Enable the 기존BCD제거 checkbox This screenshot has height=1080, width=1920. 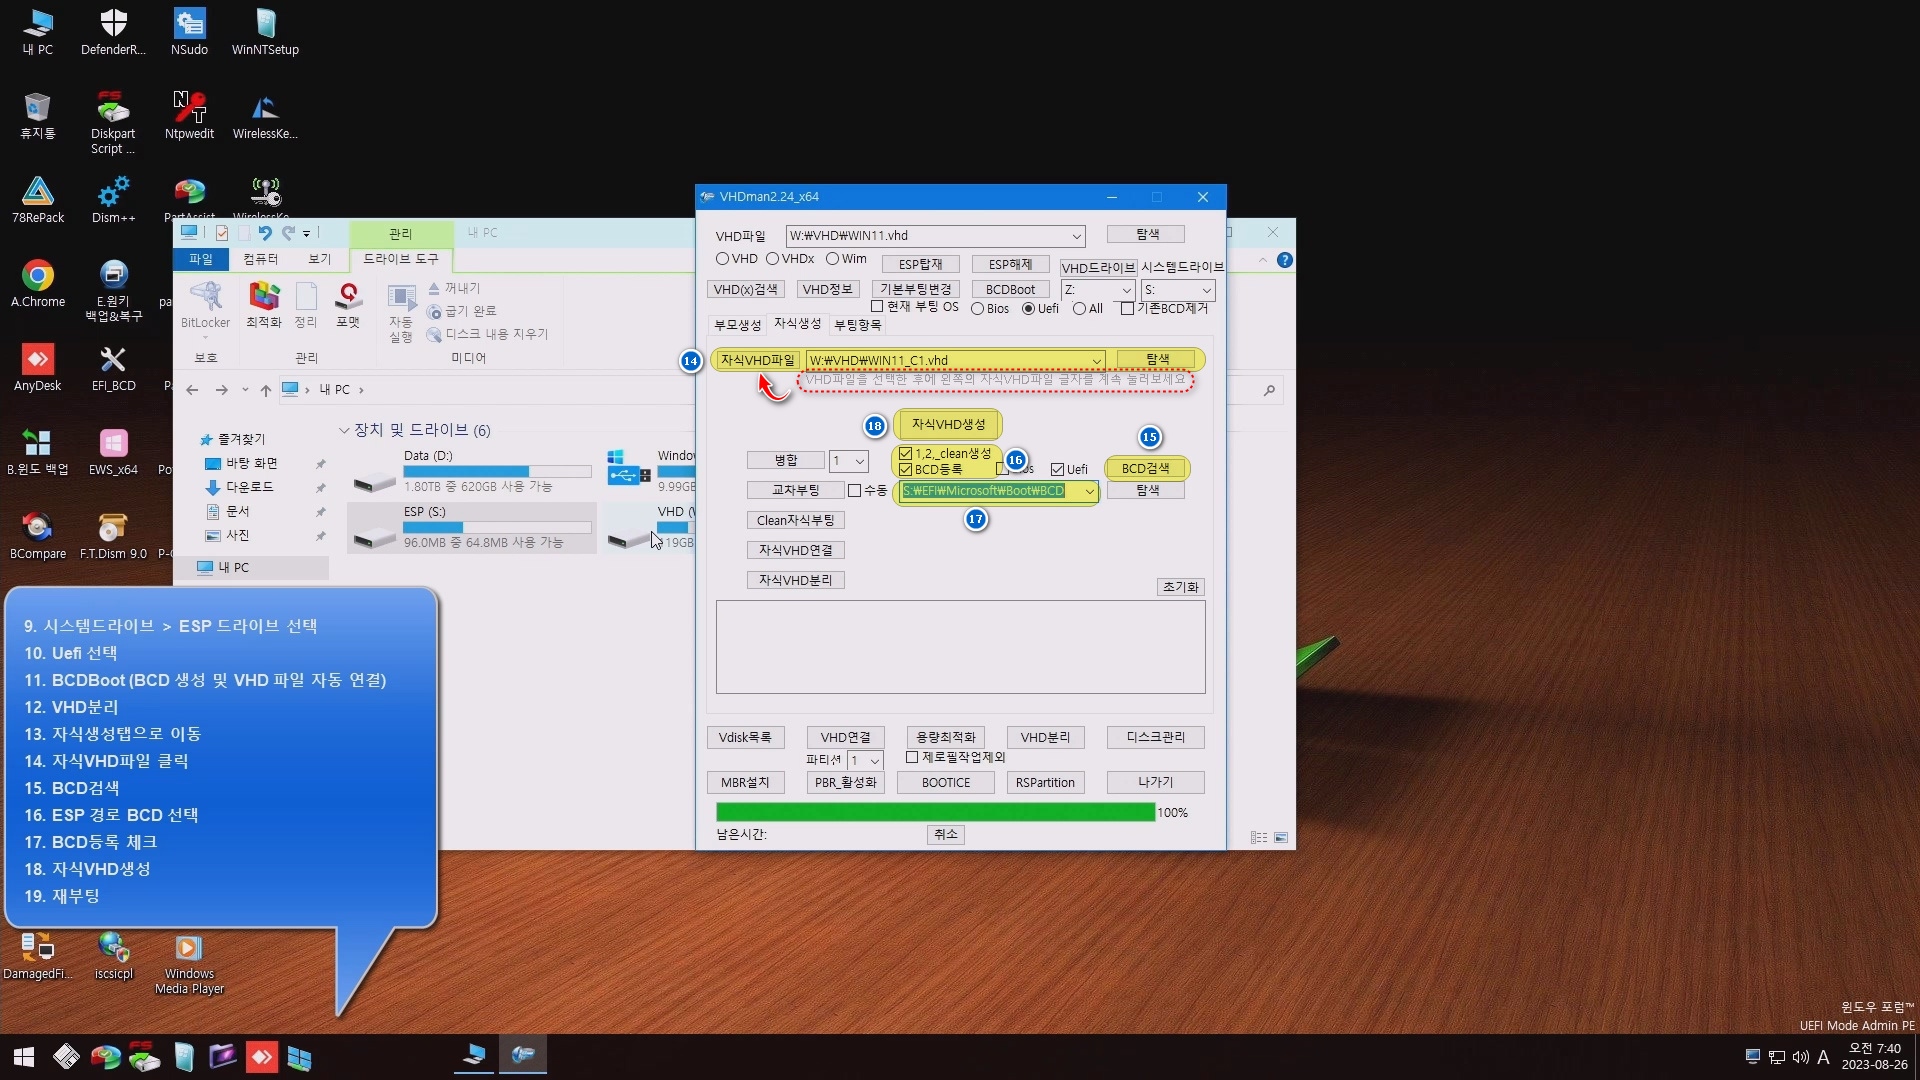point(1128,308)
